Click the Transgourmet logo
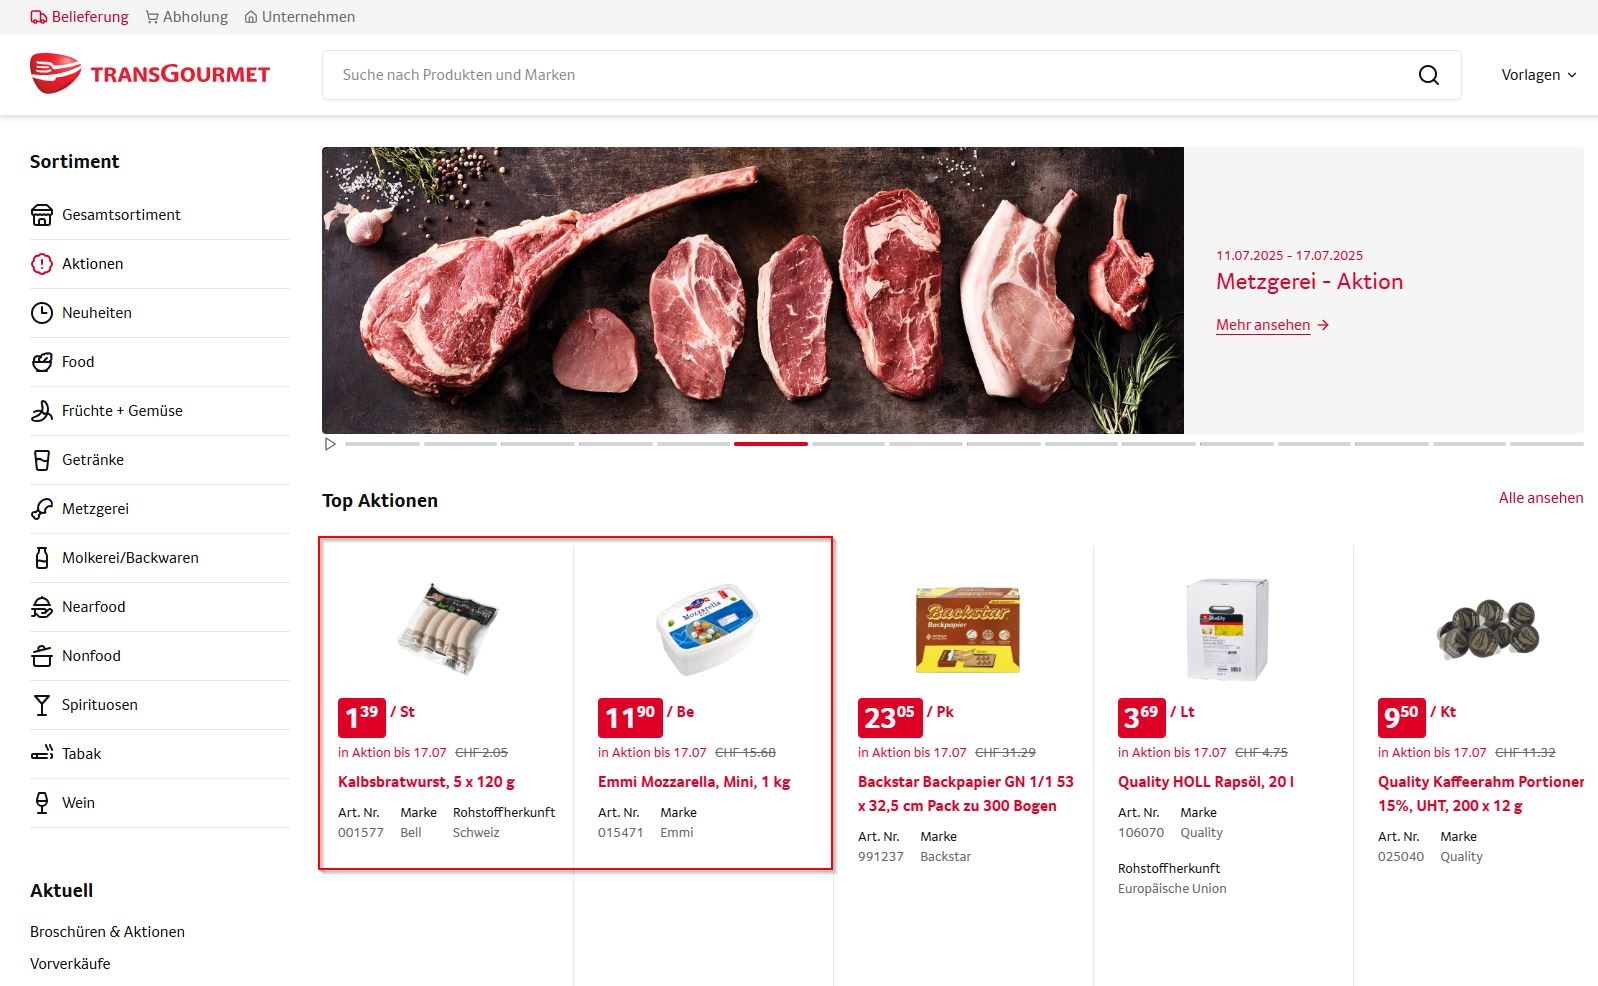This screenshot has width=1598, height=986. click(150, 74)
